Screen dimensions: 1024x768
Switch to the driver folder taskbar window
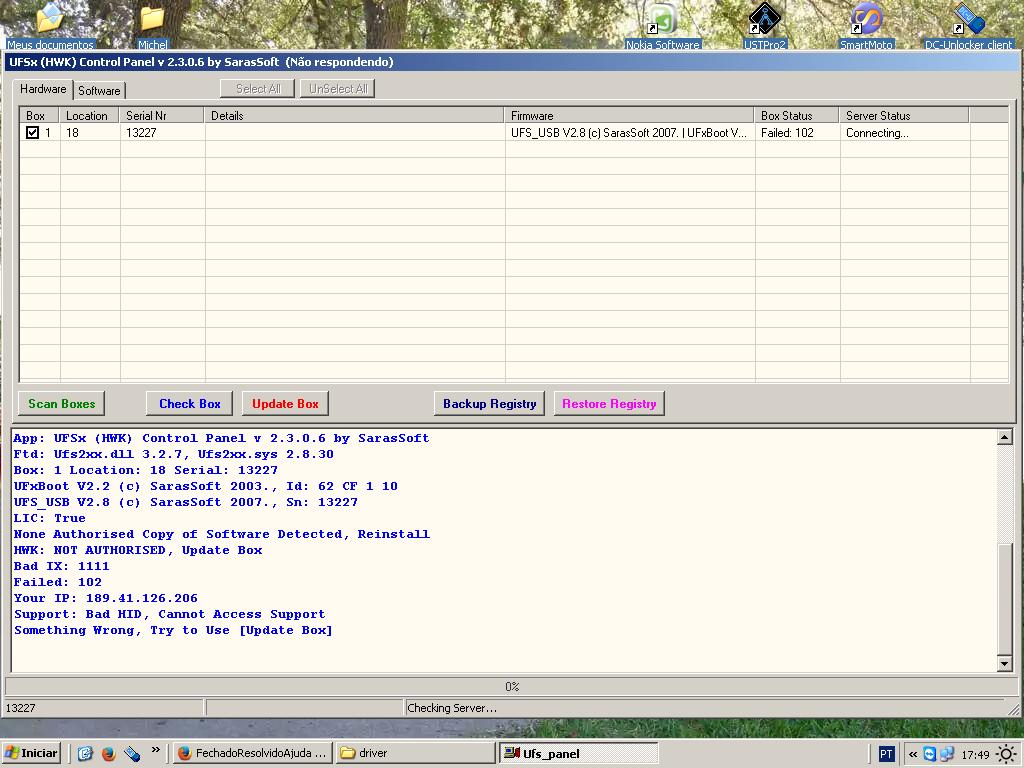pos(415,754)
